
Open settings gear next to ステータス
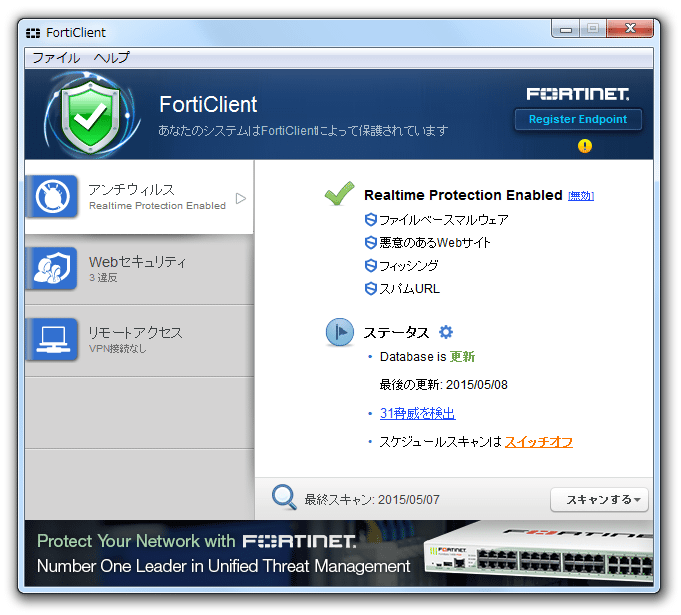446,332
